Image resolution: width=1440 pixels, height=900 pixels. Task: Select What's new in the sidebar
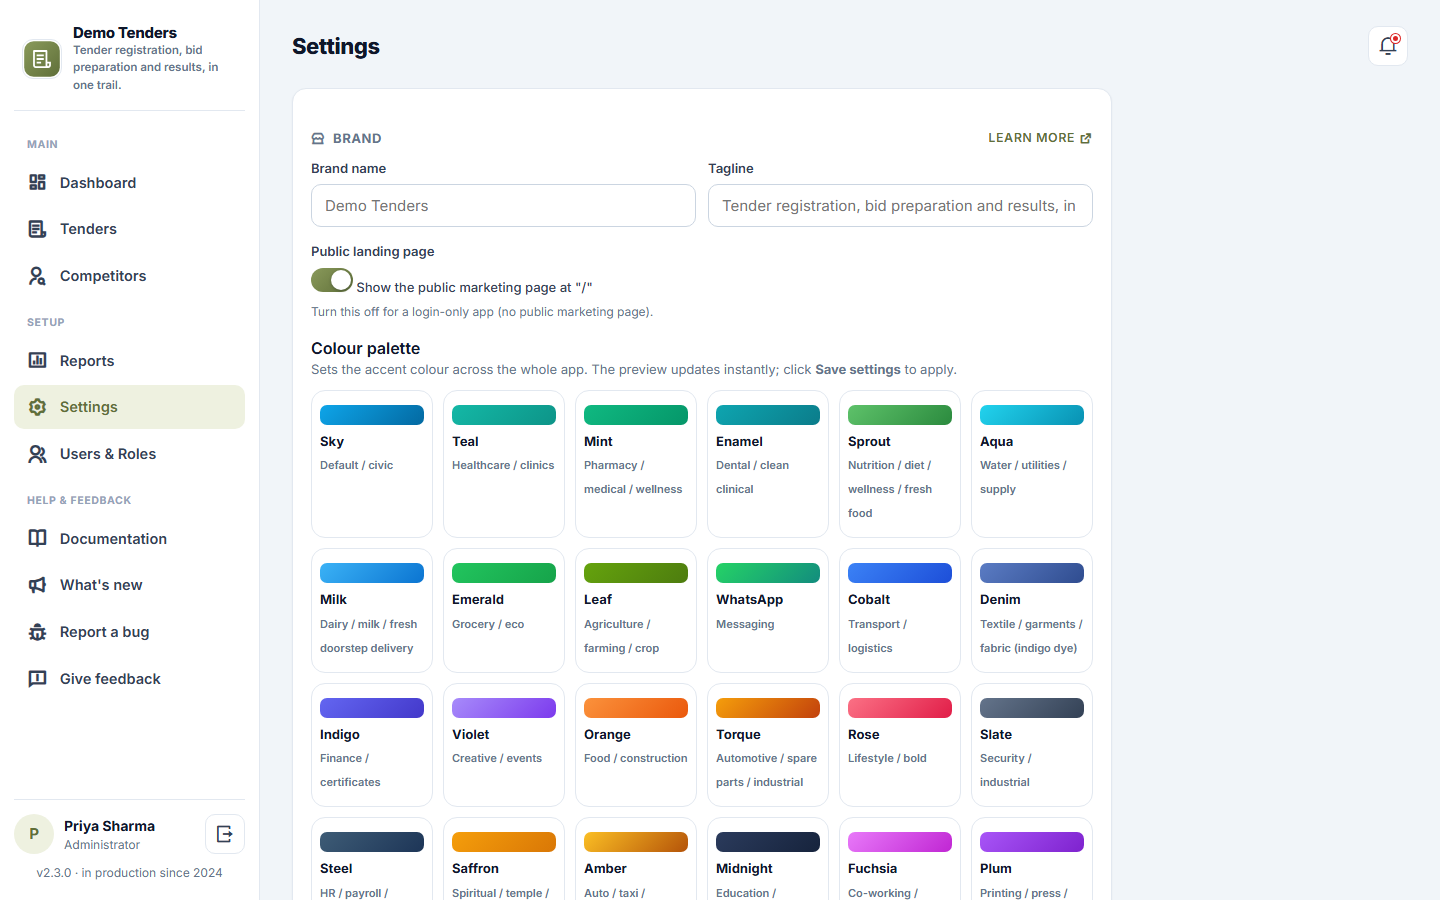[x=129, y=585]
